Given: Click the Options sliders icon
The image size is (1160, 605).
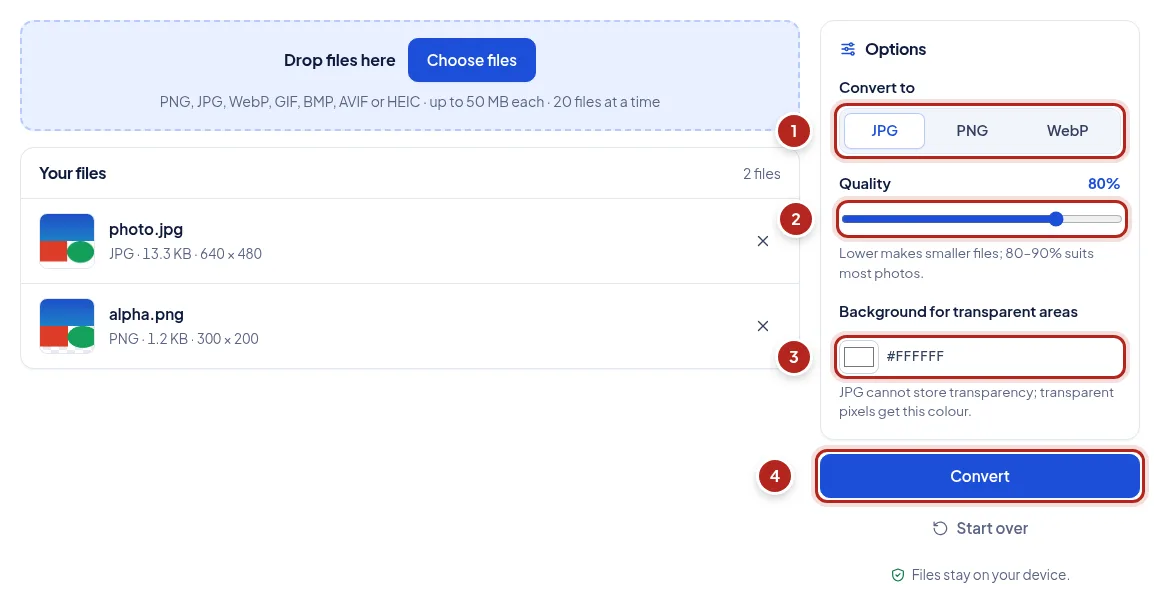Looking at the screenshot, I should point(848,50).
